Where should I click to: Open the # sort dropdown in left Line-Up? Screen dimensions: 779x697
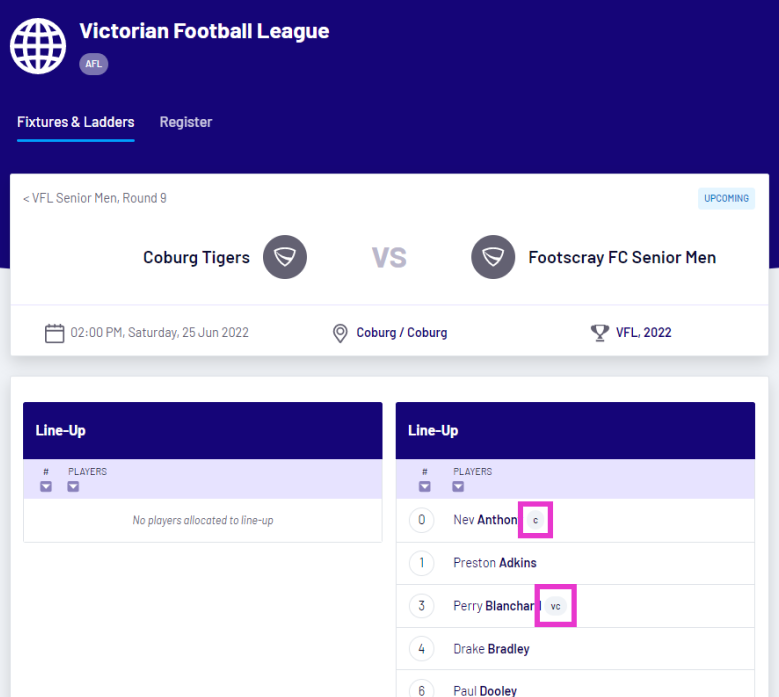46,487
